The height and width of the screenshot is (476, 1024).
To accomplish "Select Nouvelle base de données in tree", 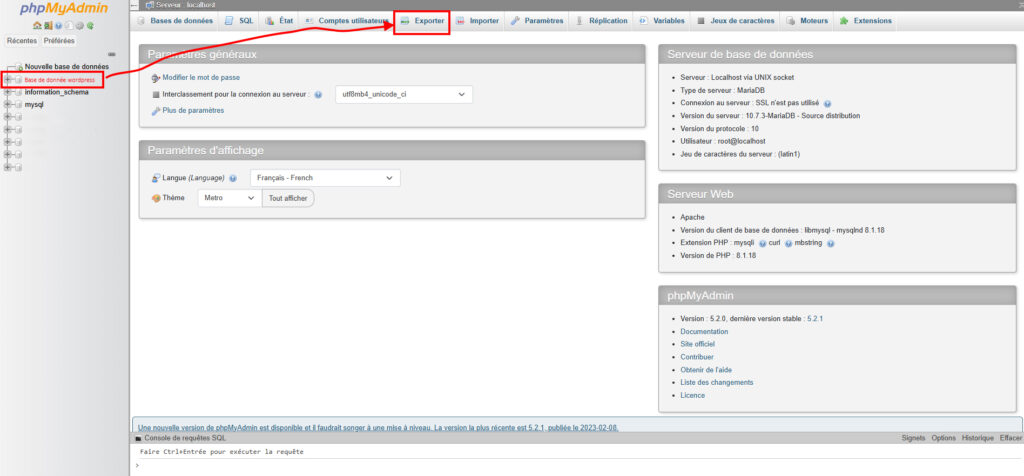I will 67,67.
